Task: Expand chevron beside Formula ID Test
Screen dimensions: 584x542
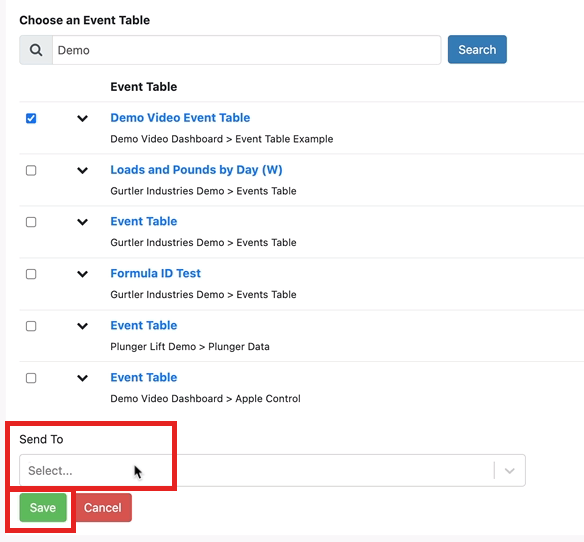Action: tap(82, 274)
